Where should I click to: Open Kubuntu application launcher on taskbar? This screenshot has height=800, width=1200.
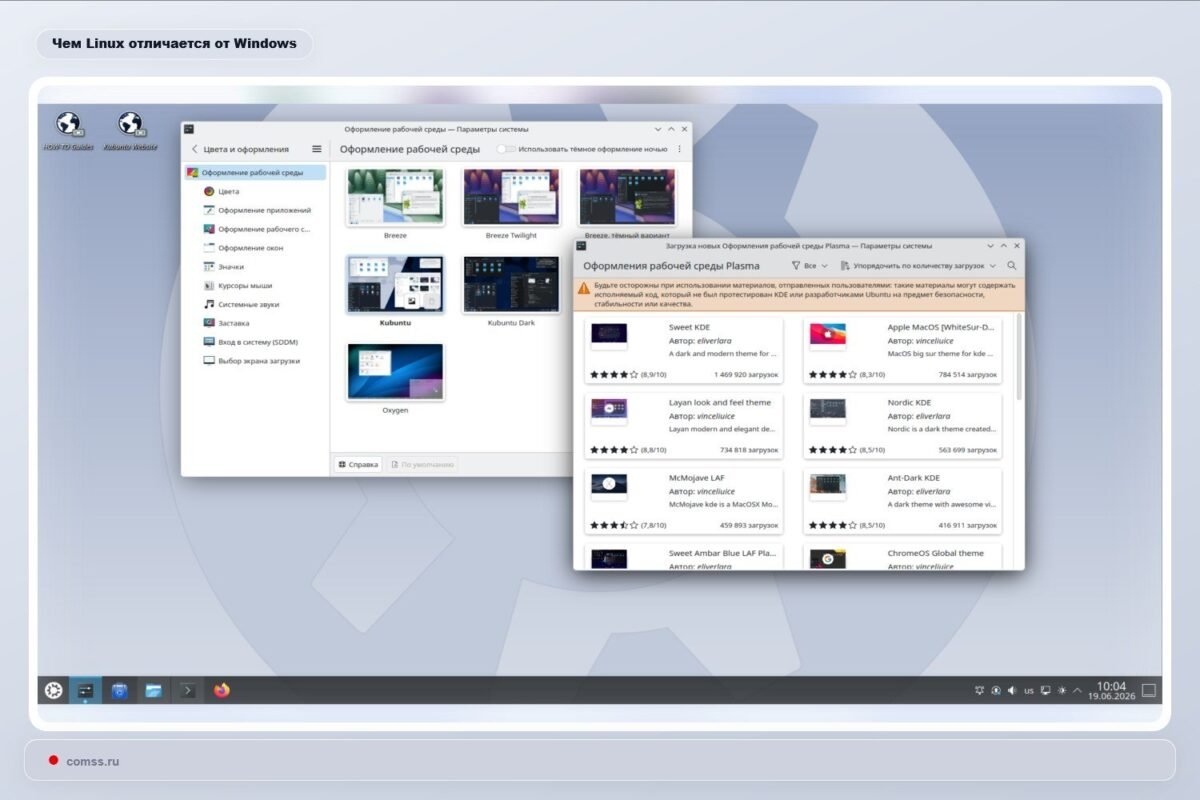coord(53,690)
